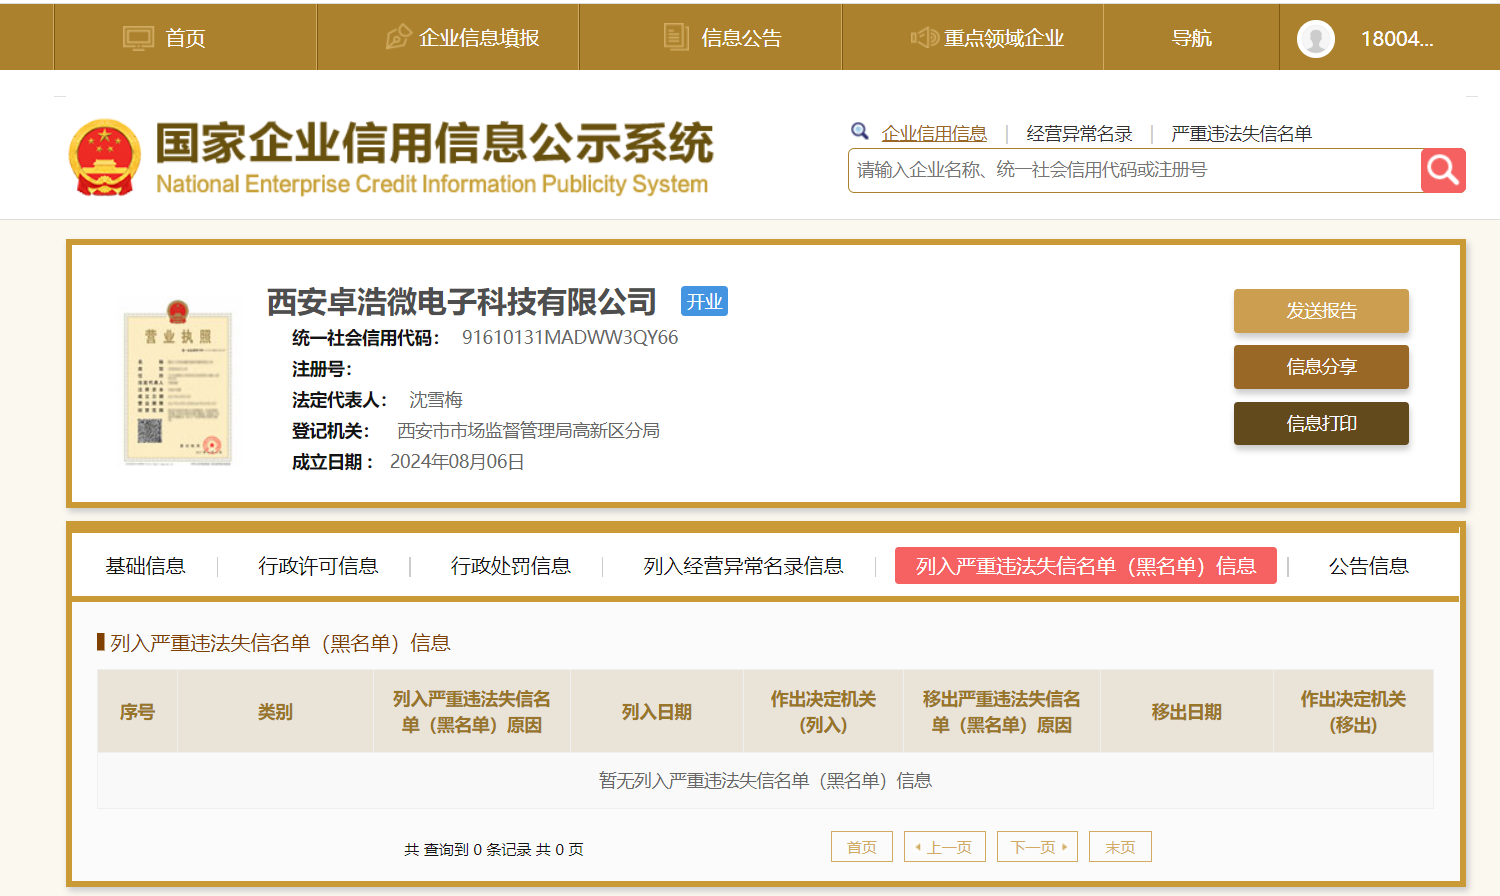This screenshot has width=1500, height=896.
Task: Click the small magnifier icon near 企业信用信息
Action: (x=860, y=131)
